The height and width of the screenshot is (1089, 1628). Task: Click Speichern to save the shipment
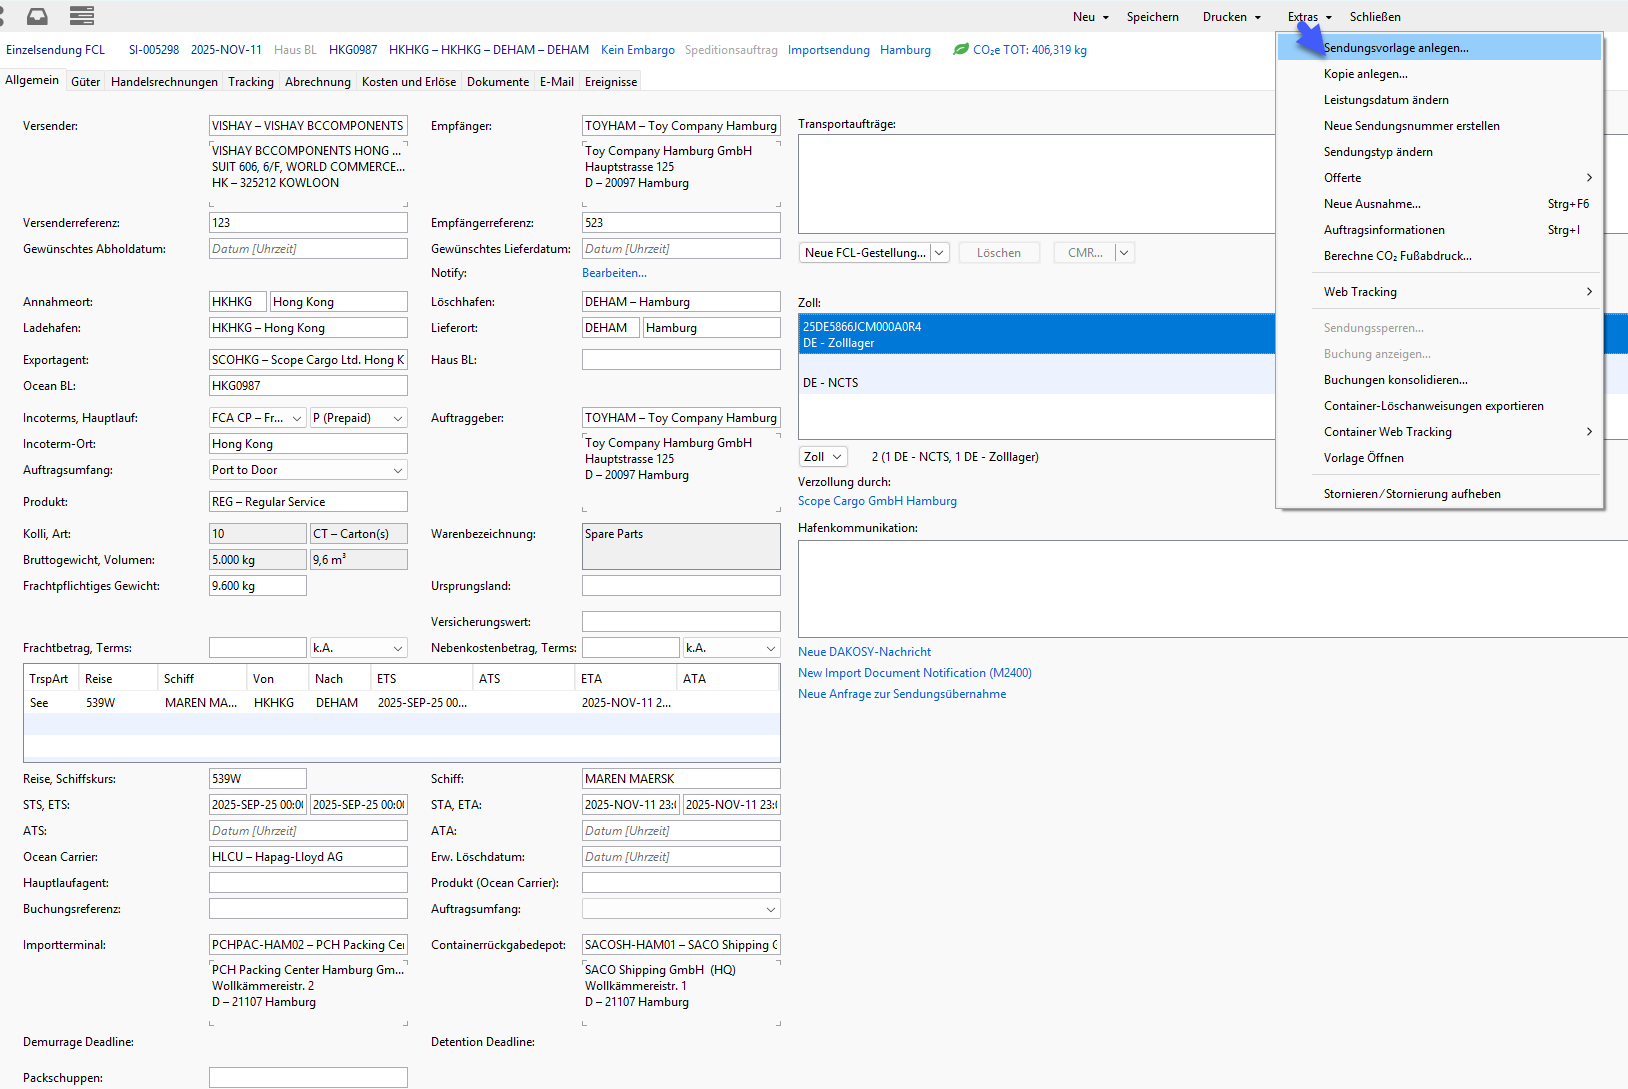coord(1152,17)
